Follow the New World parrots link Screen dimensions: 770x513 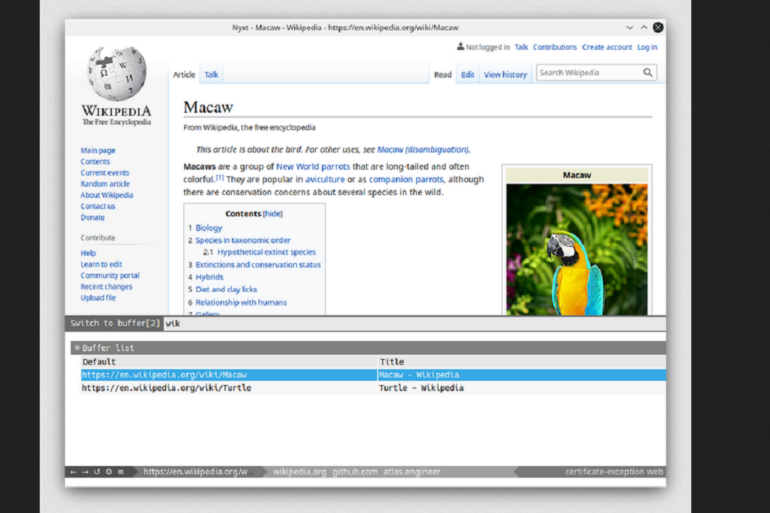[x=313, y=167]
